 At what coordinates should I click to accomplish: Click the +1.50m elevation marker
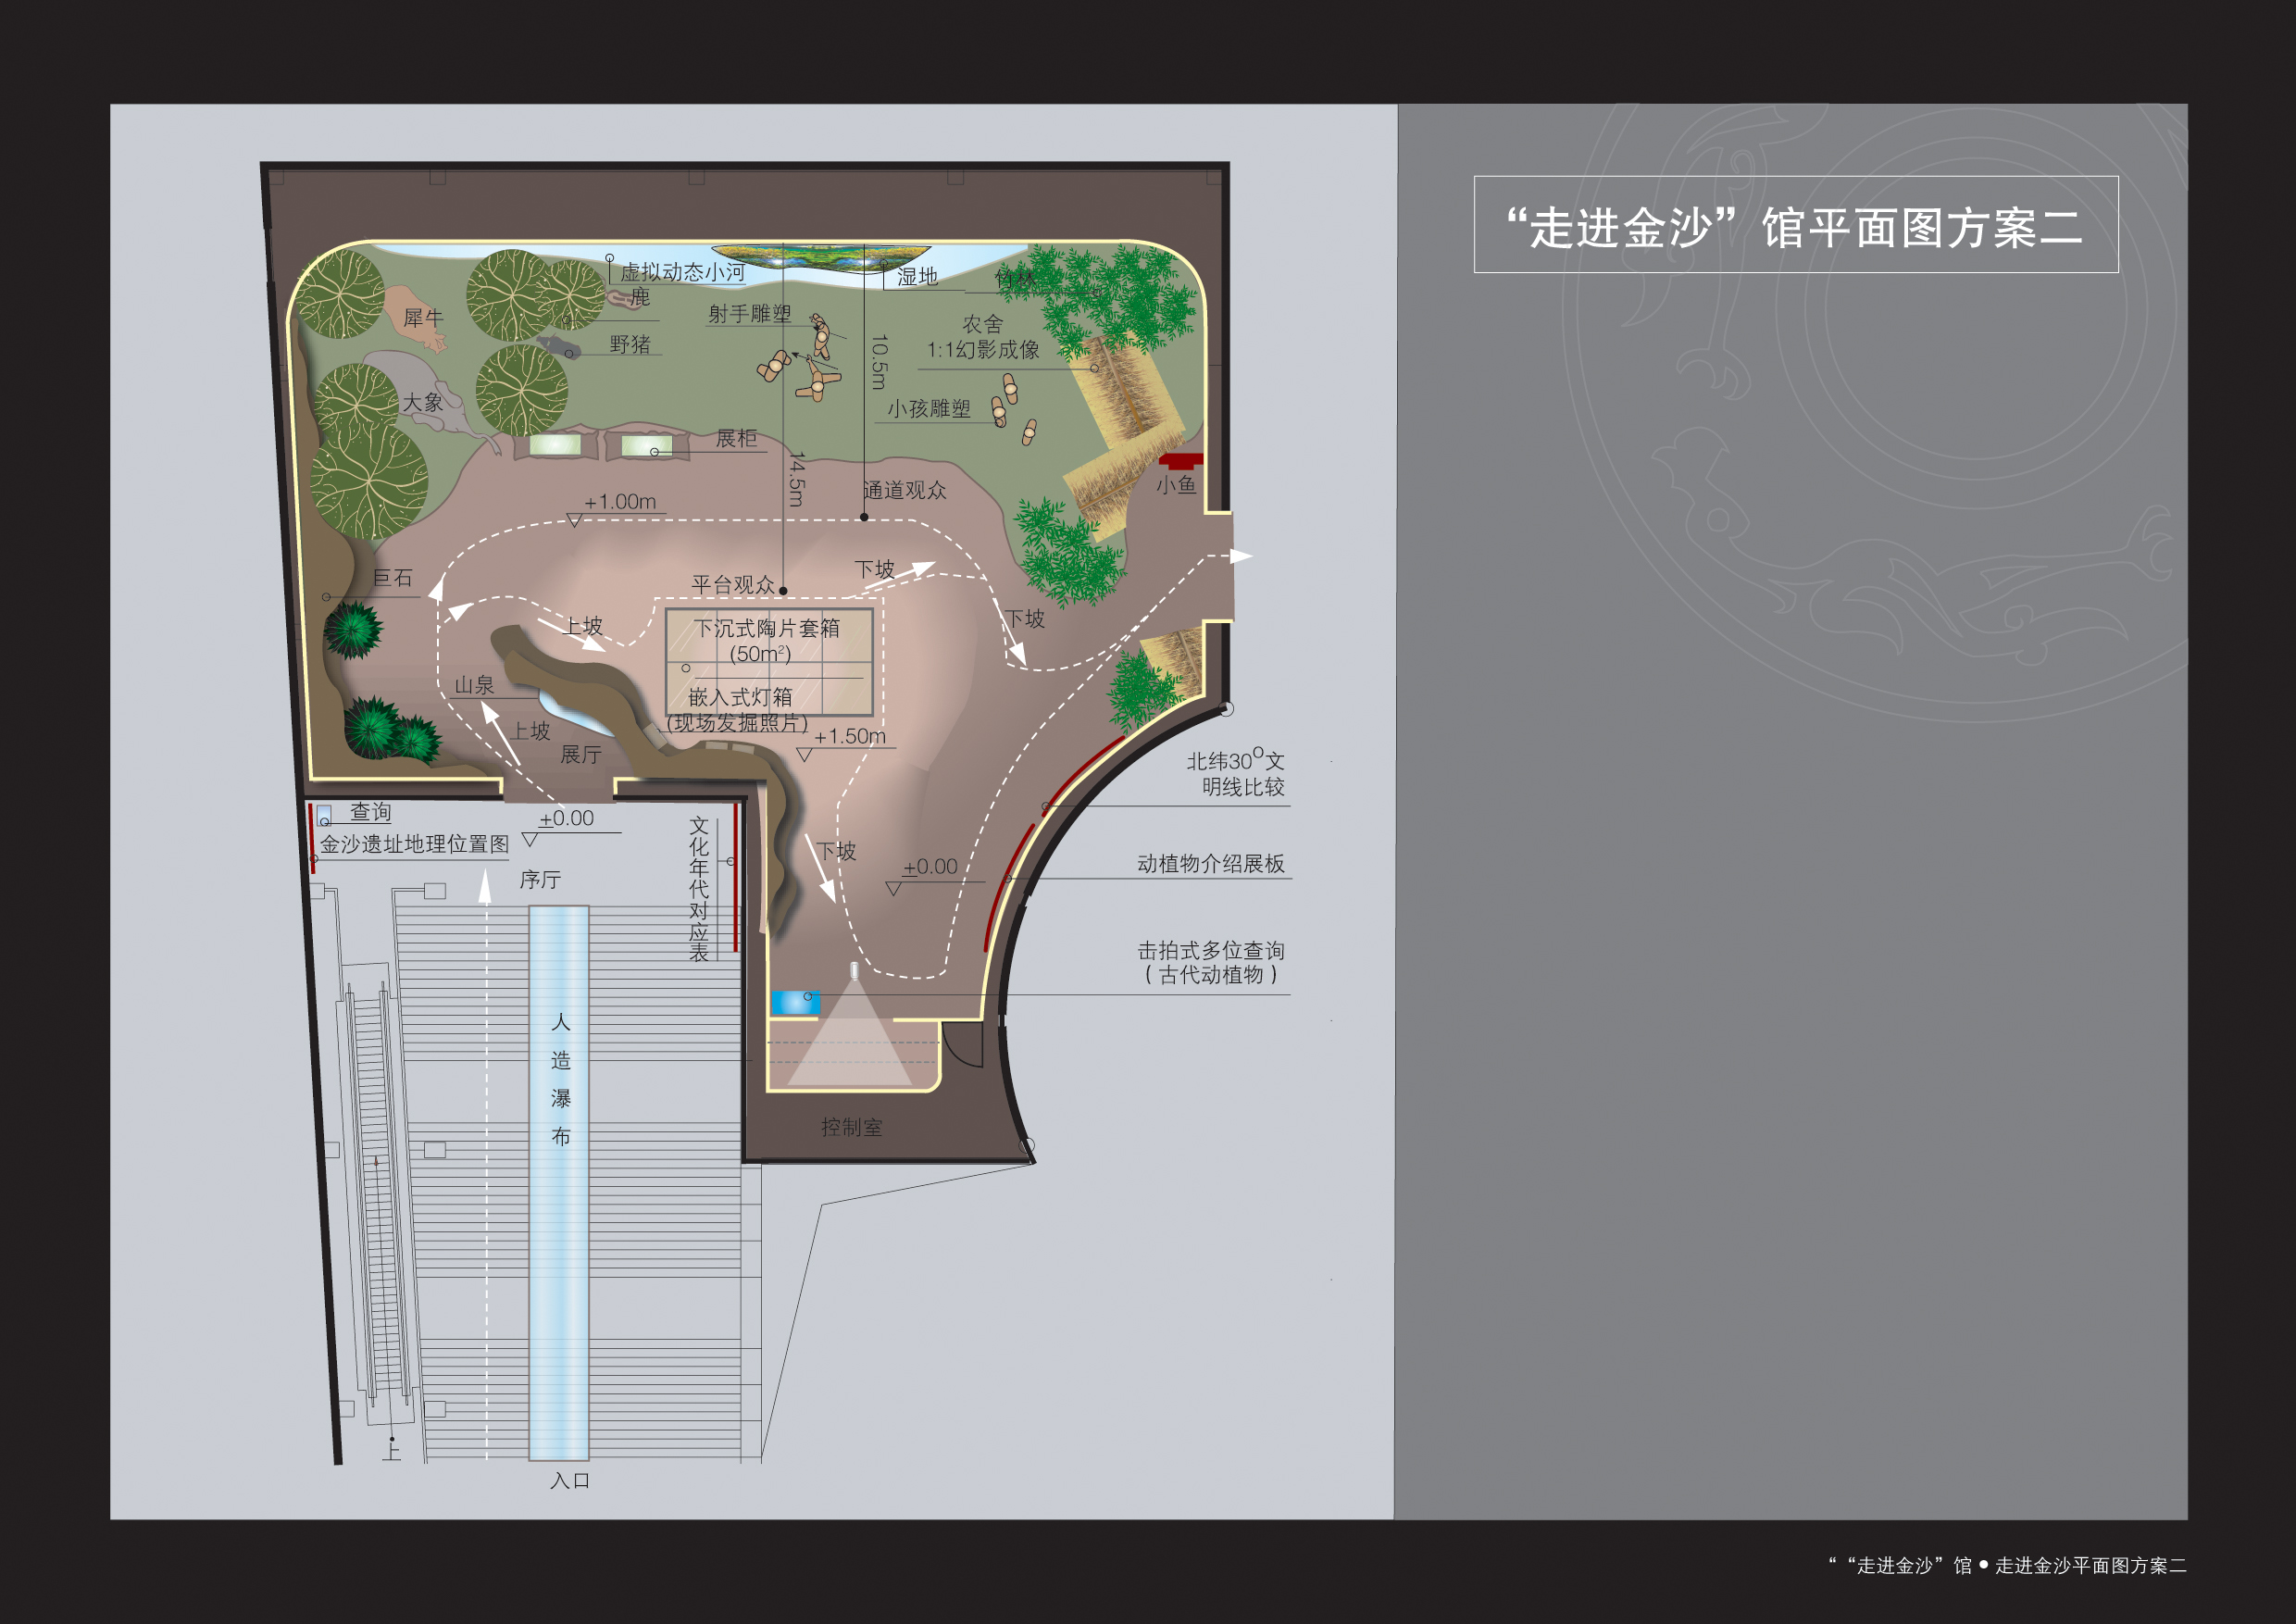click(x=850, y=737)
